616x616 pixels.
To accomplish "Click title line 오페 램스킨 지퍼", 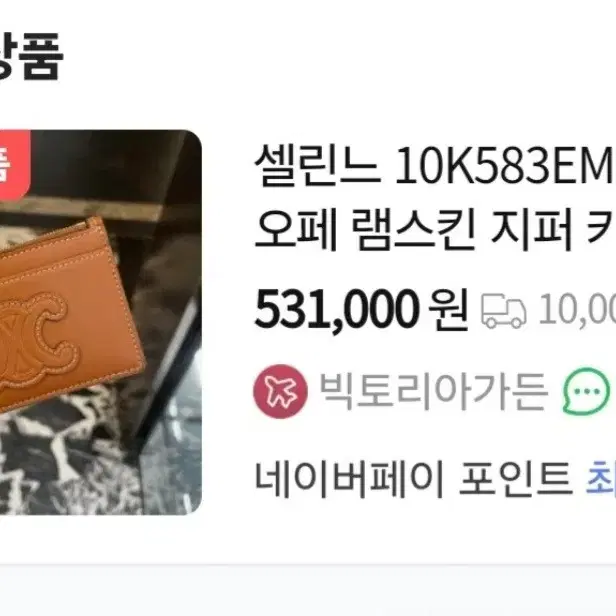I will 413,231.
